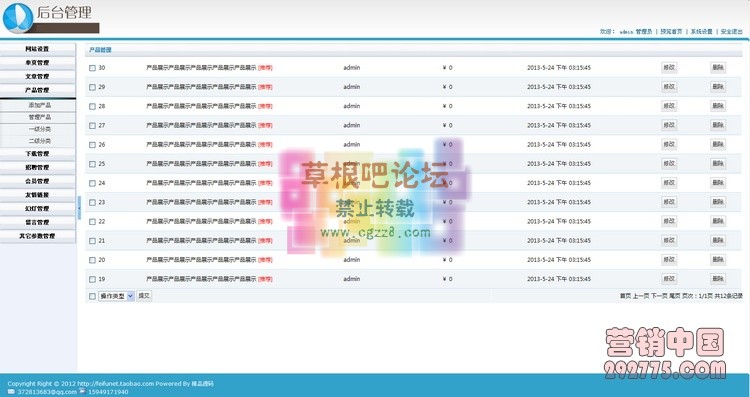Tick the checkbox for product 29
750x397 pixels.
pos(92,87)
